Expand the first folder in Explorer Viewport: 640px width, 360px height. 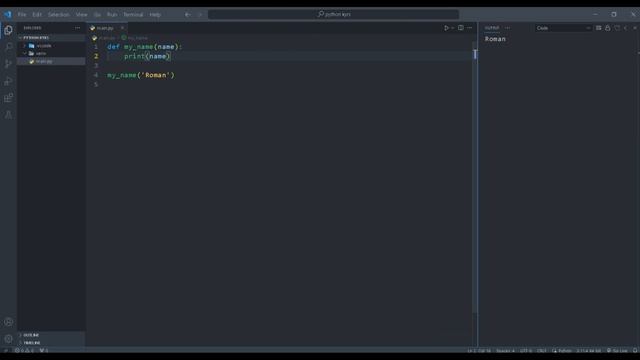click(51, 46)
